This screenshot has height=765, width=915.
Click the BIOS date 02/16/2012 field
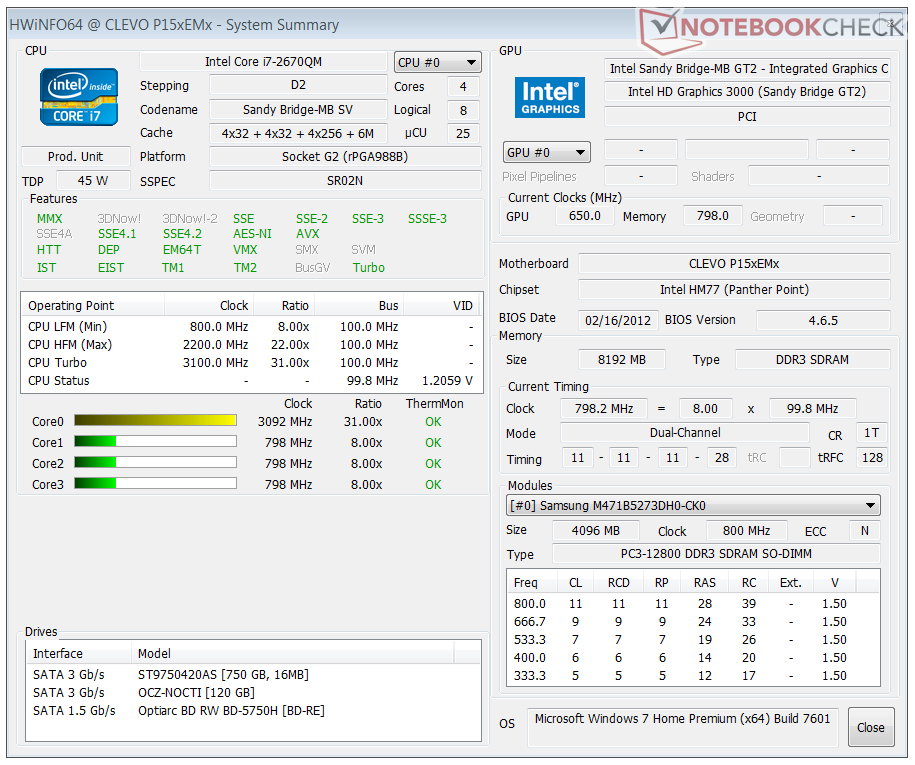point(618,320)
